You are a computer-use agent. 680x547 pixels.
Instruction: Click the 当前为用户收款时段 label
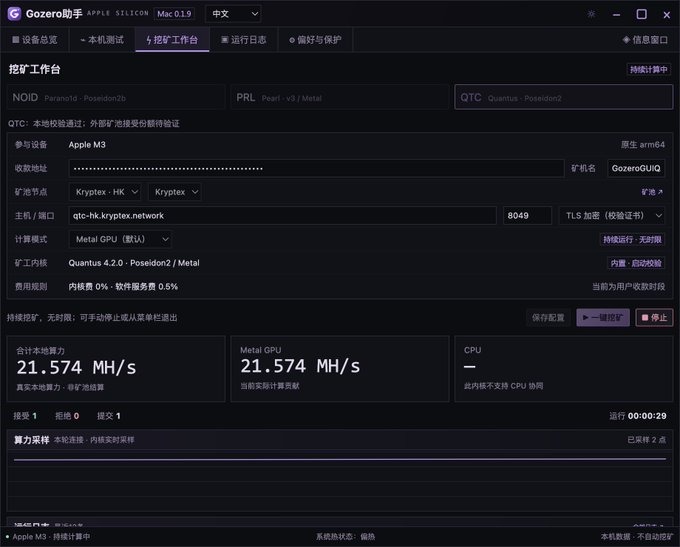coord(628,287)
